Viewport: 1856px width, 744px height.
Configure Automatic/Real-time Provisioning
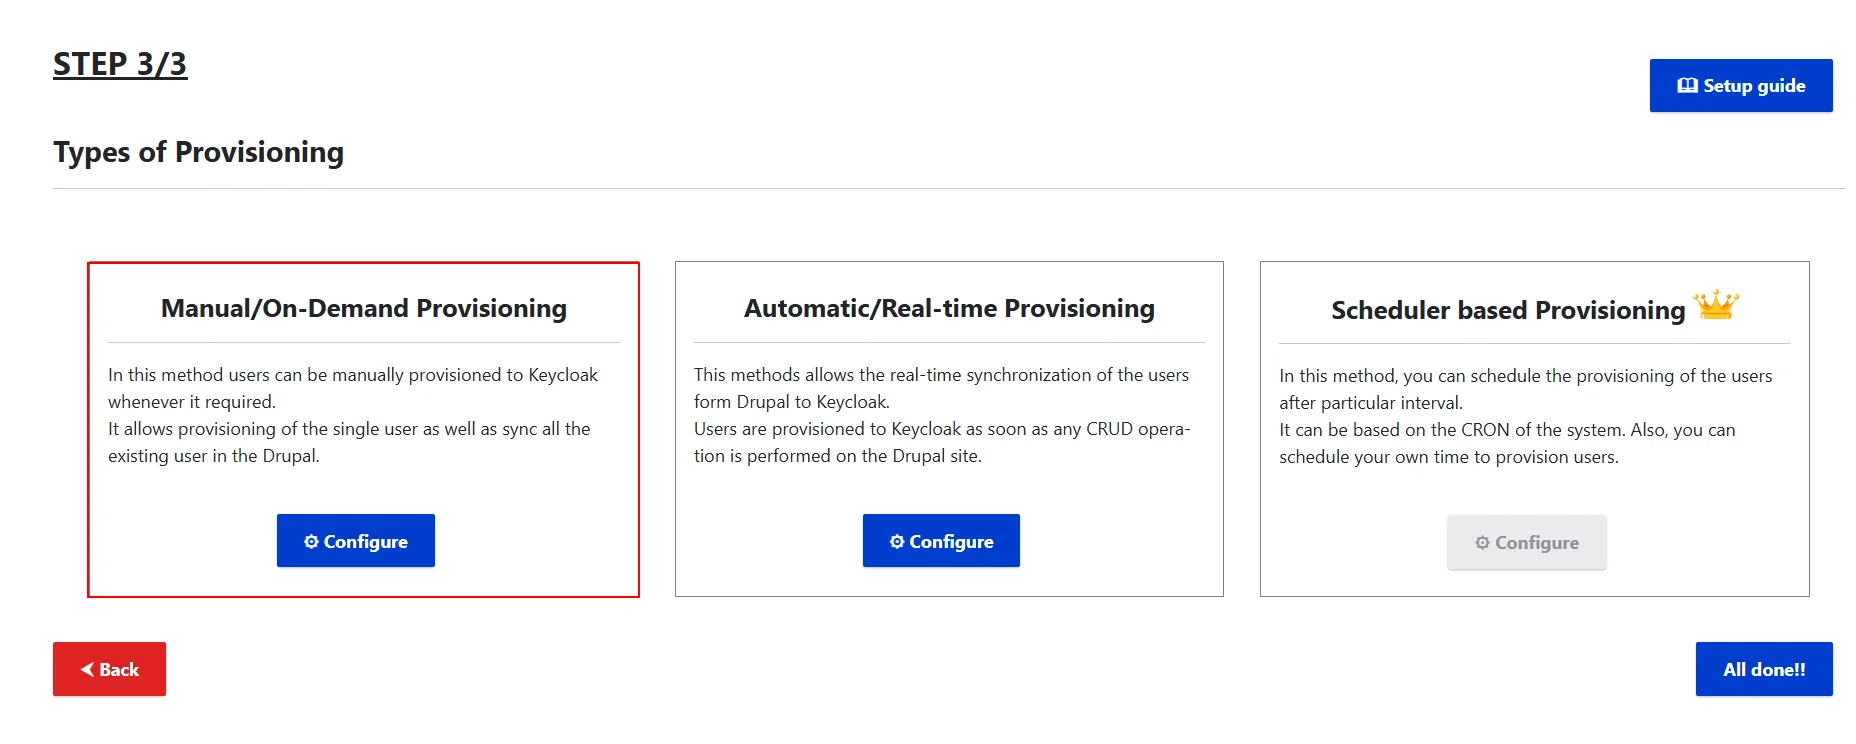941,540
